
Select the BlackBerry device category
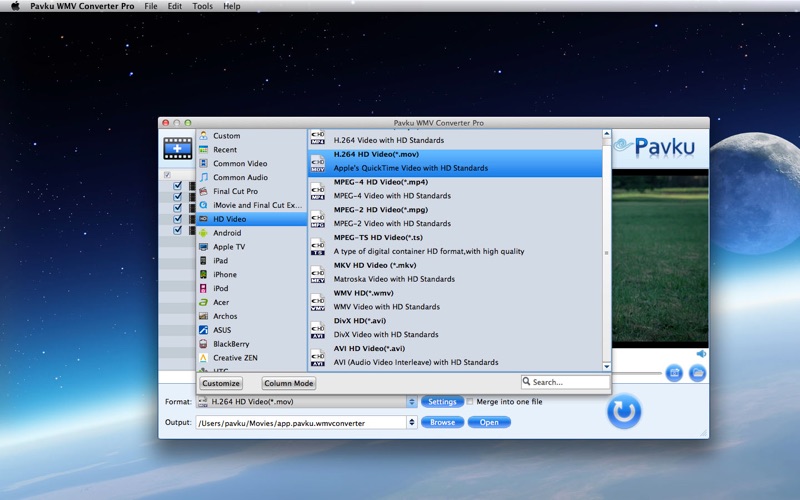(x=252, y=344)
